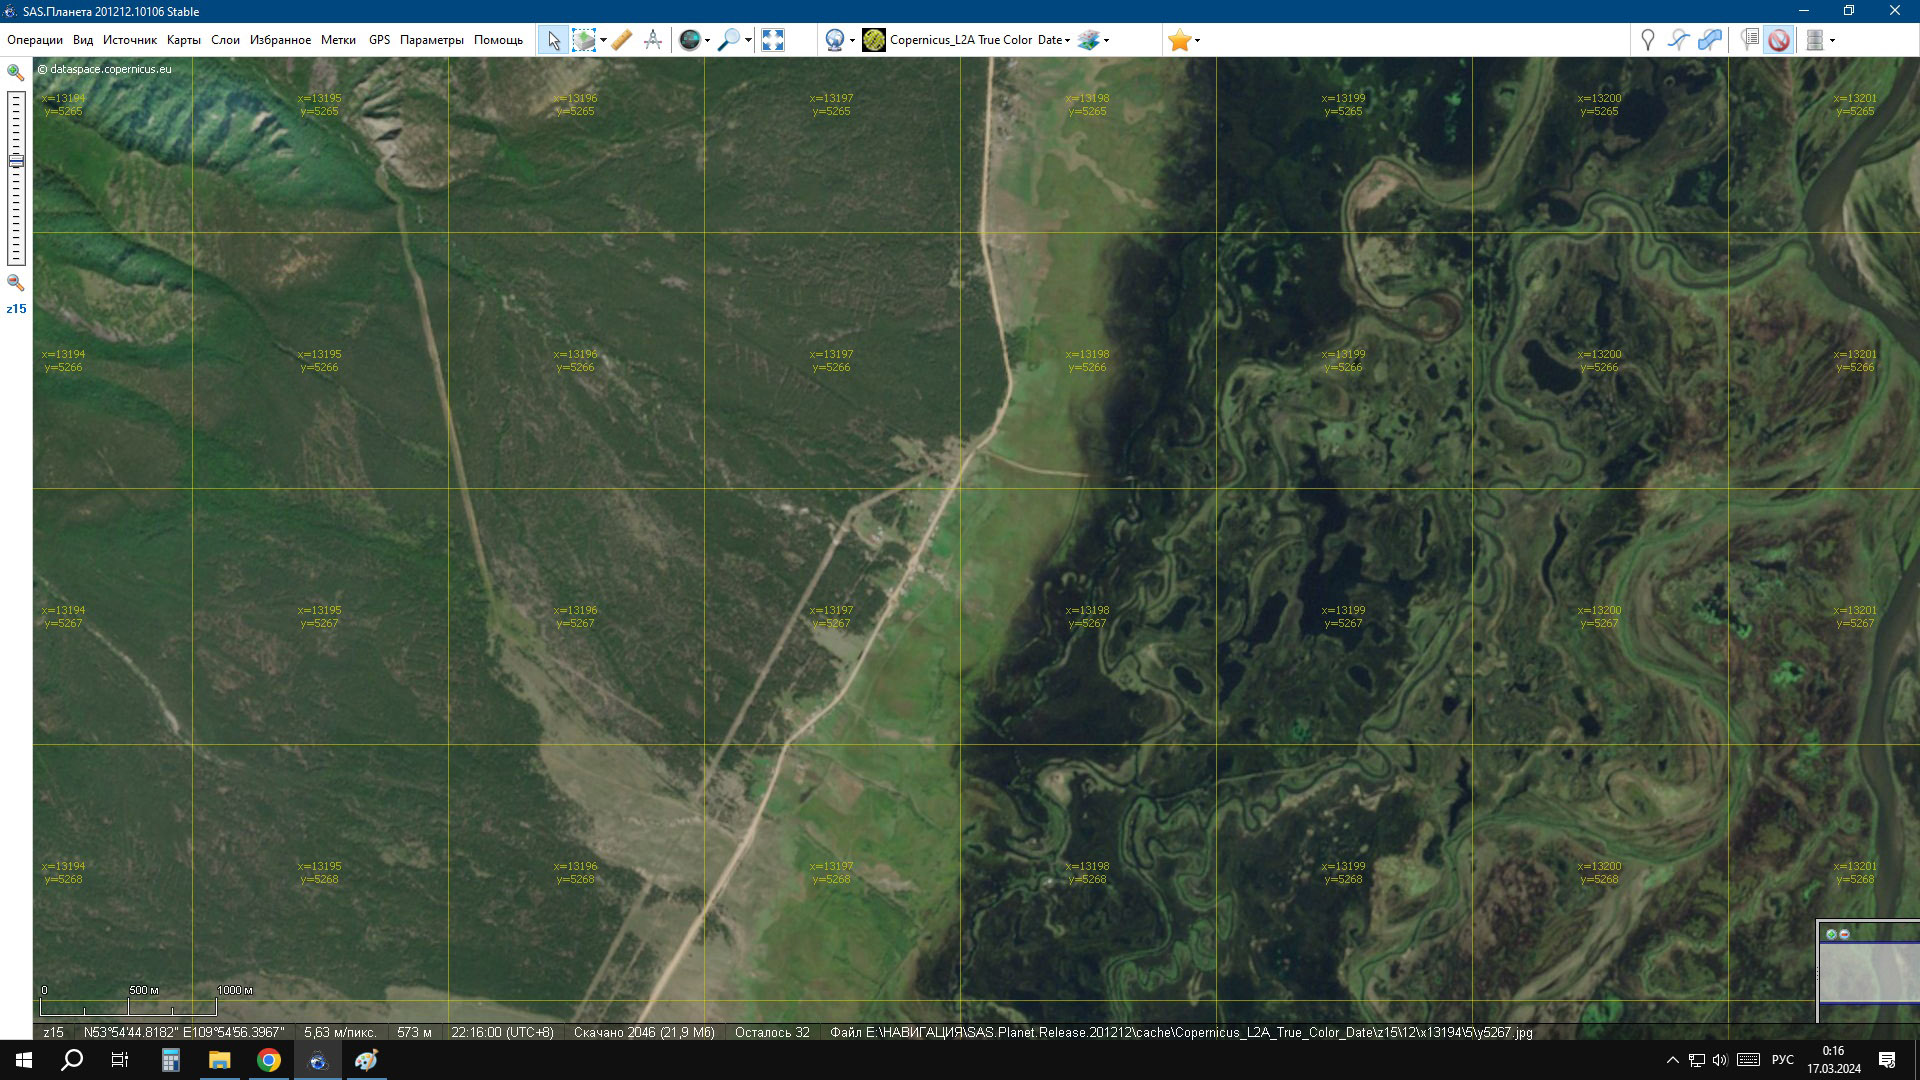Image resolution: width=1920 pixels, height=1080 pixels.
Task: Click the compass map calculations icon
Action: (x=653, y=40)
